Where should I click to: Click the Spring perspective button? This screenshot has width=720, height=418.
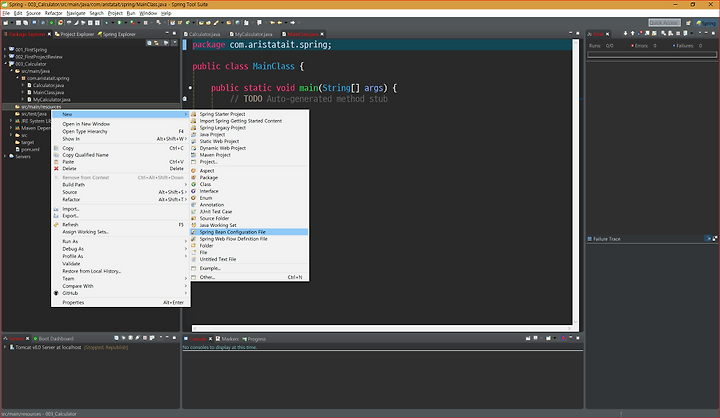click(706, 23)
